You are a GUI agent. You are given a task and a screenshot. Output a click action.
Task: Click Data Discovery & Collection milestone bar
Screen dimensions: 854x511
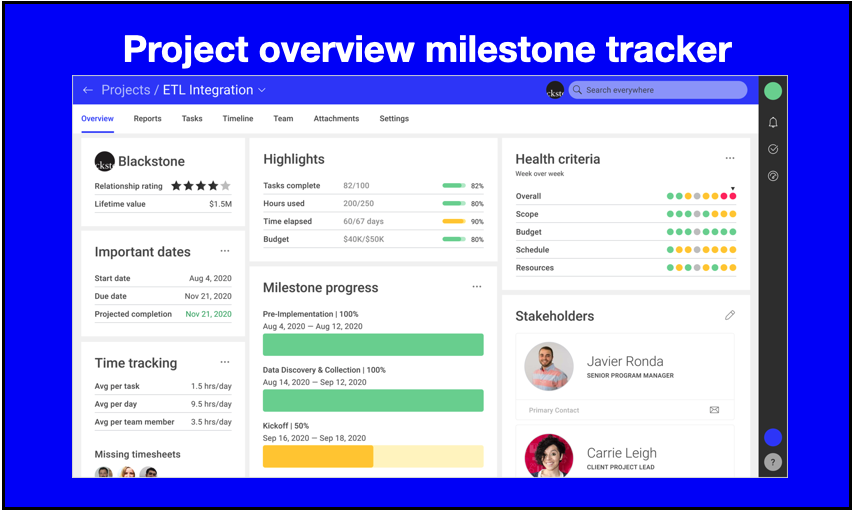click(373, 400)
